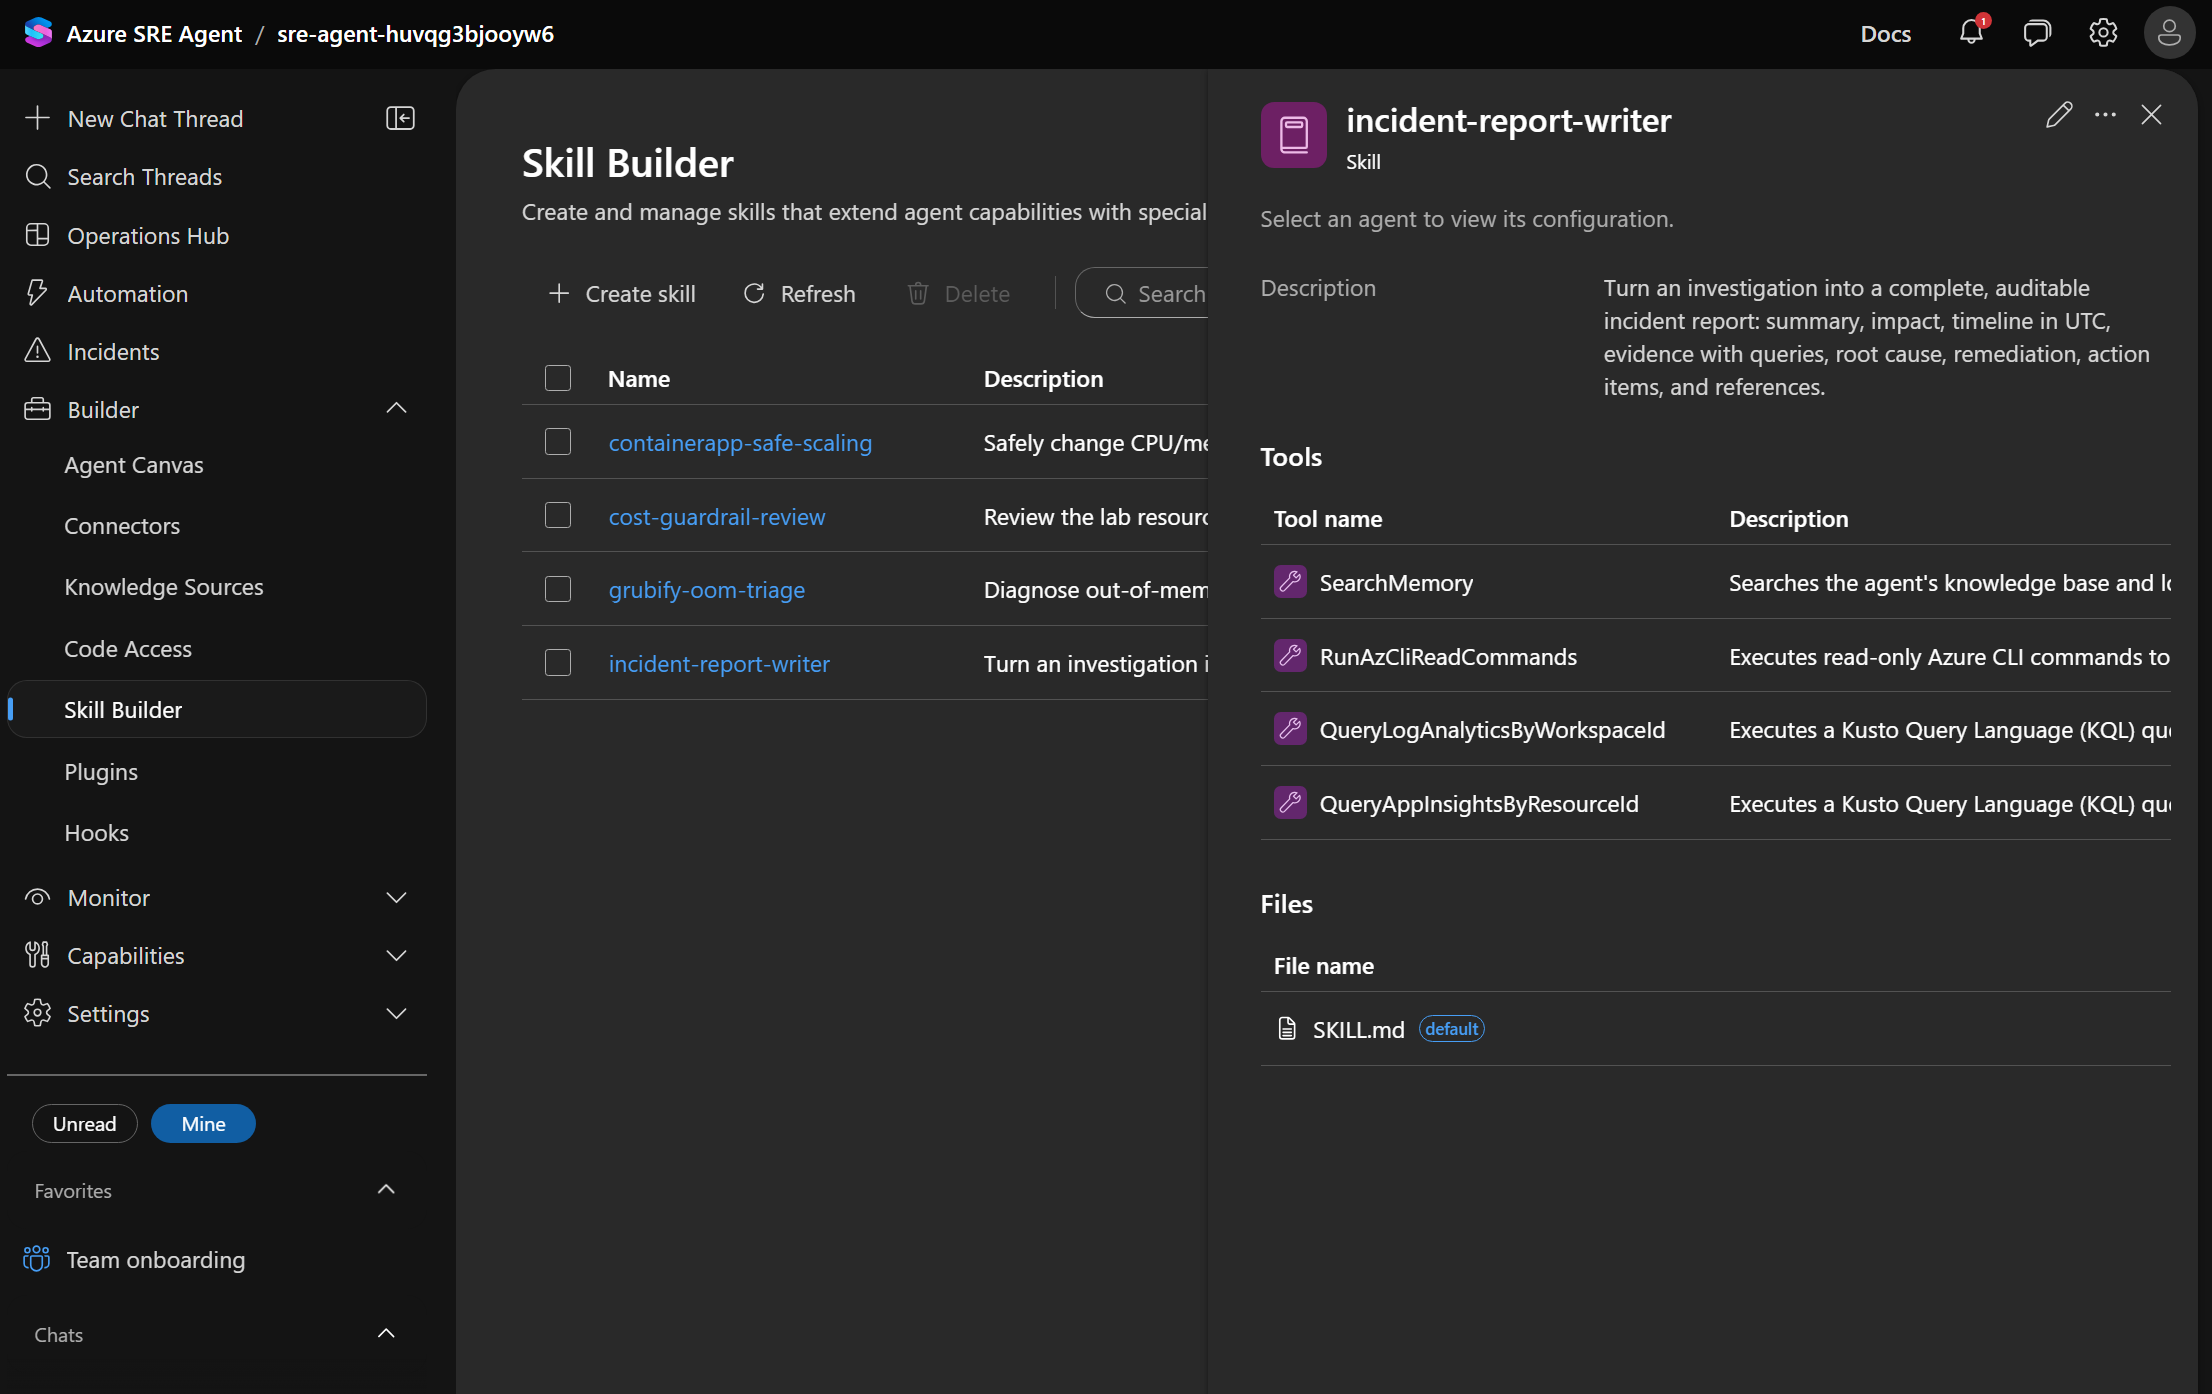Screen dimensions: 2212x1394
Task: Focus the skills Search field
Action: click(x=1144, y=293)
